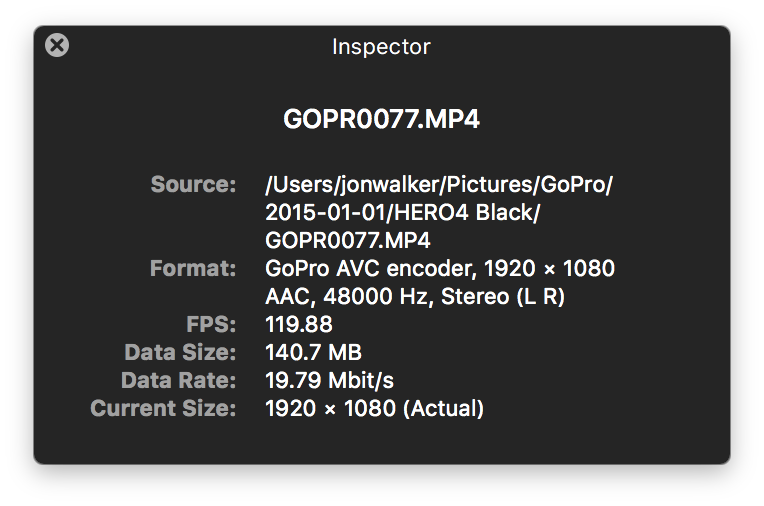Close the Inspector window

click(x=58, y=45)
